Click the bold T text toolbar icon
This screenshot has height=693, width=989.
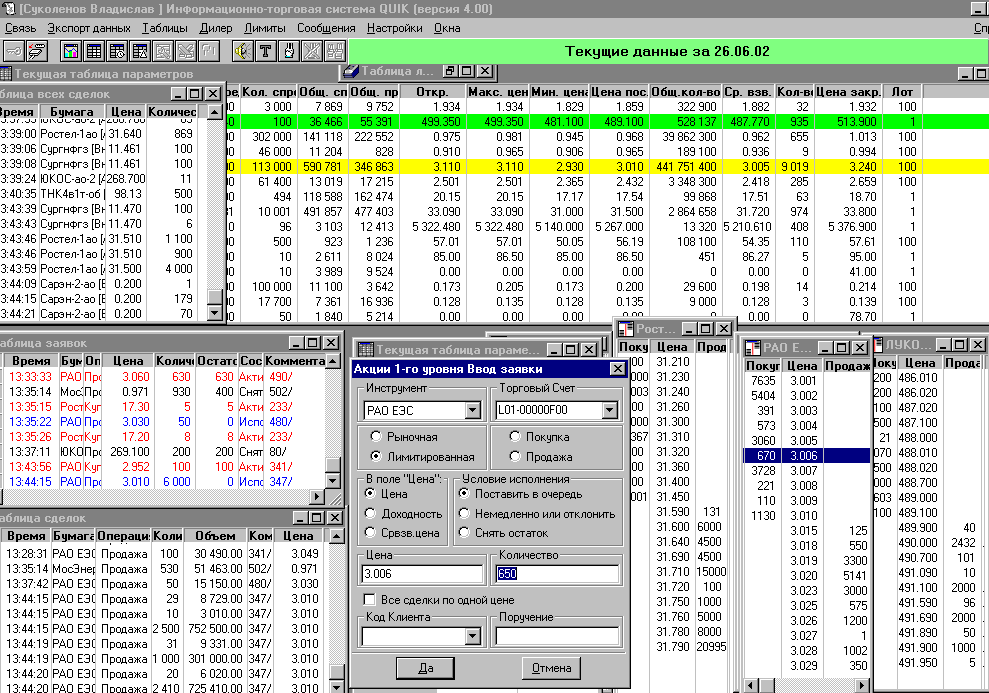tap(266, 50)
